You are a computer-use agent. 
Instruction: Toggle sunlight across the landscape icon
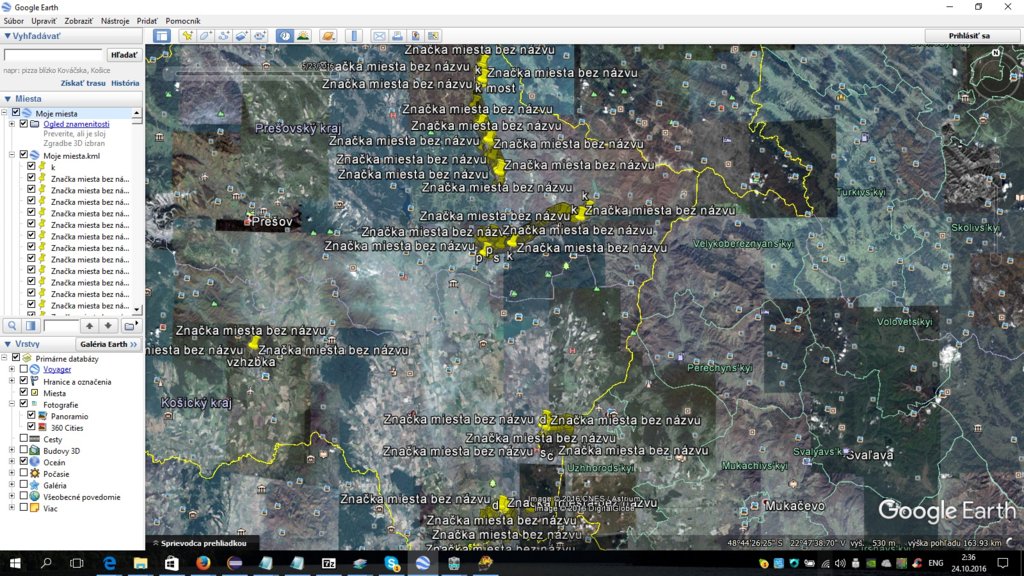[x=303, y=36]
